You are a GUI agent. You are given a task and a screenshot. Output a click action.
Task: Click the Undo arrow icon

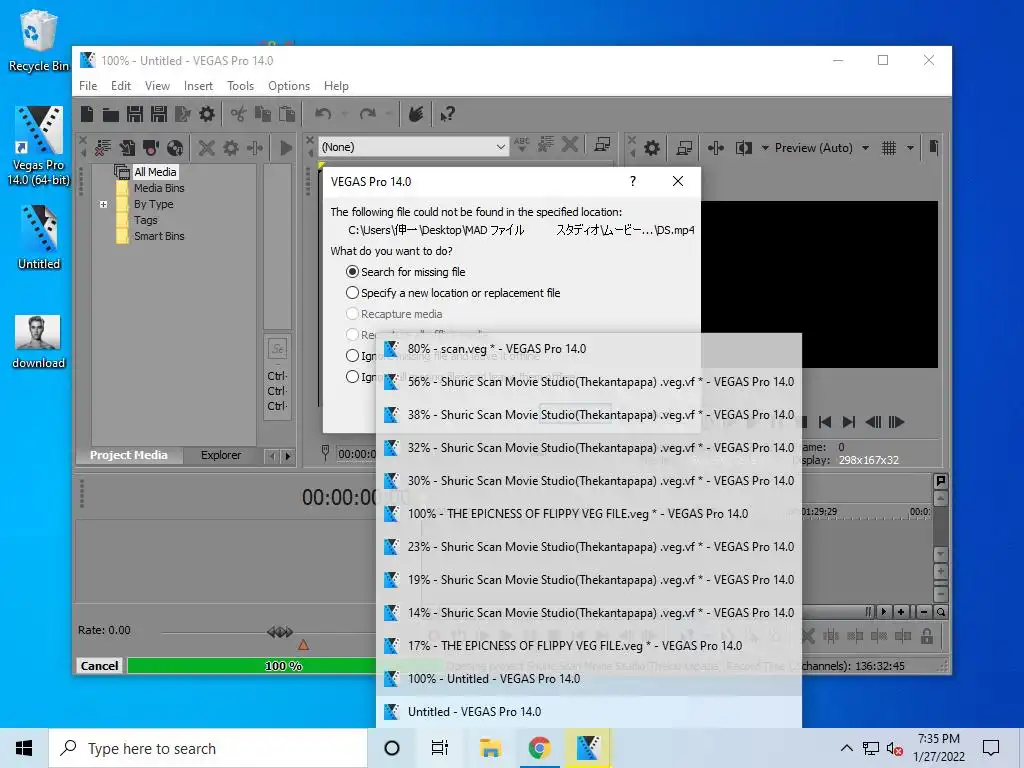323,114
